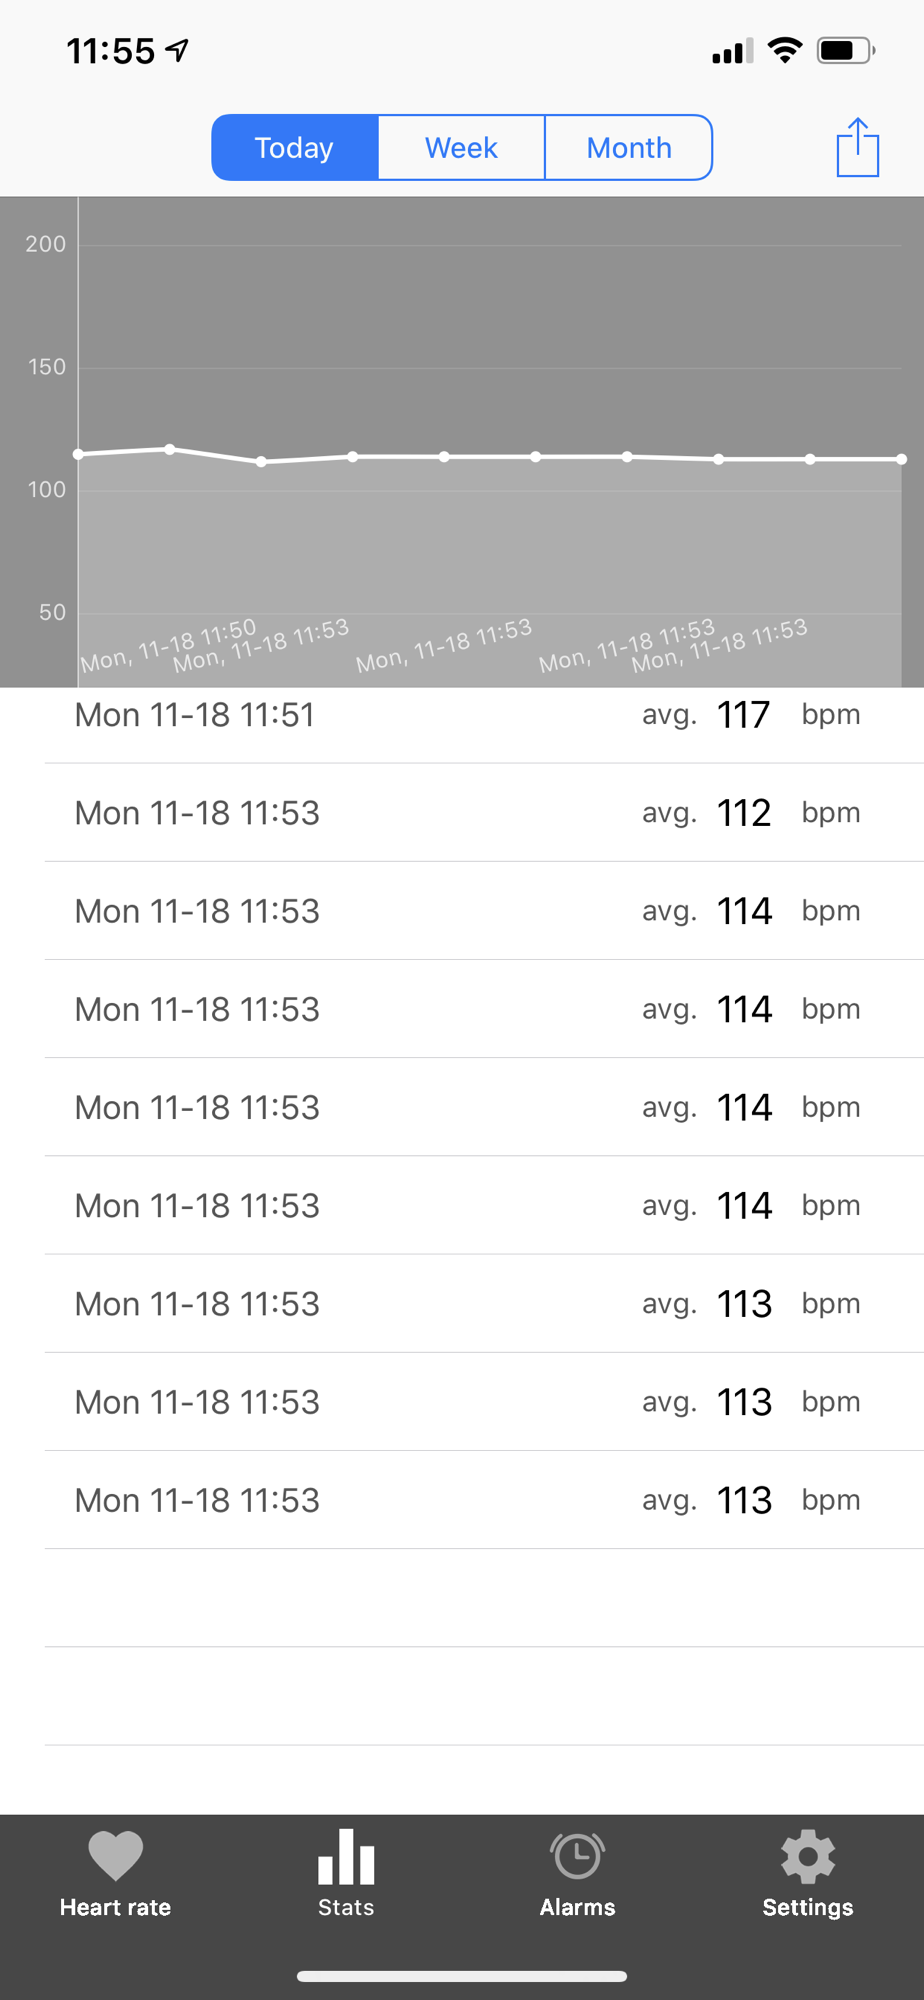Tap the battery status icon

tap(846, 50)
